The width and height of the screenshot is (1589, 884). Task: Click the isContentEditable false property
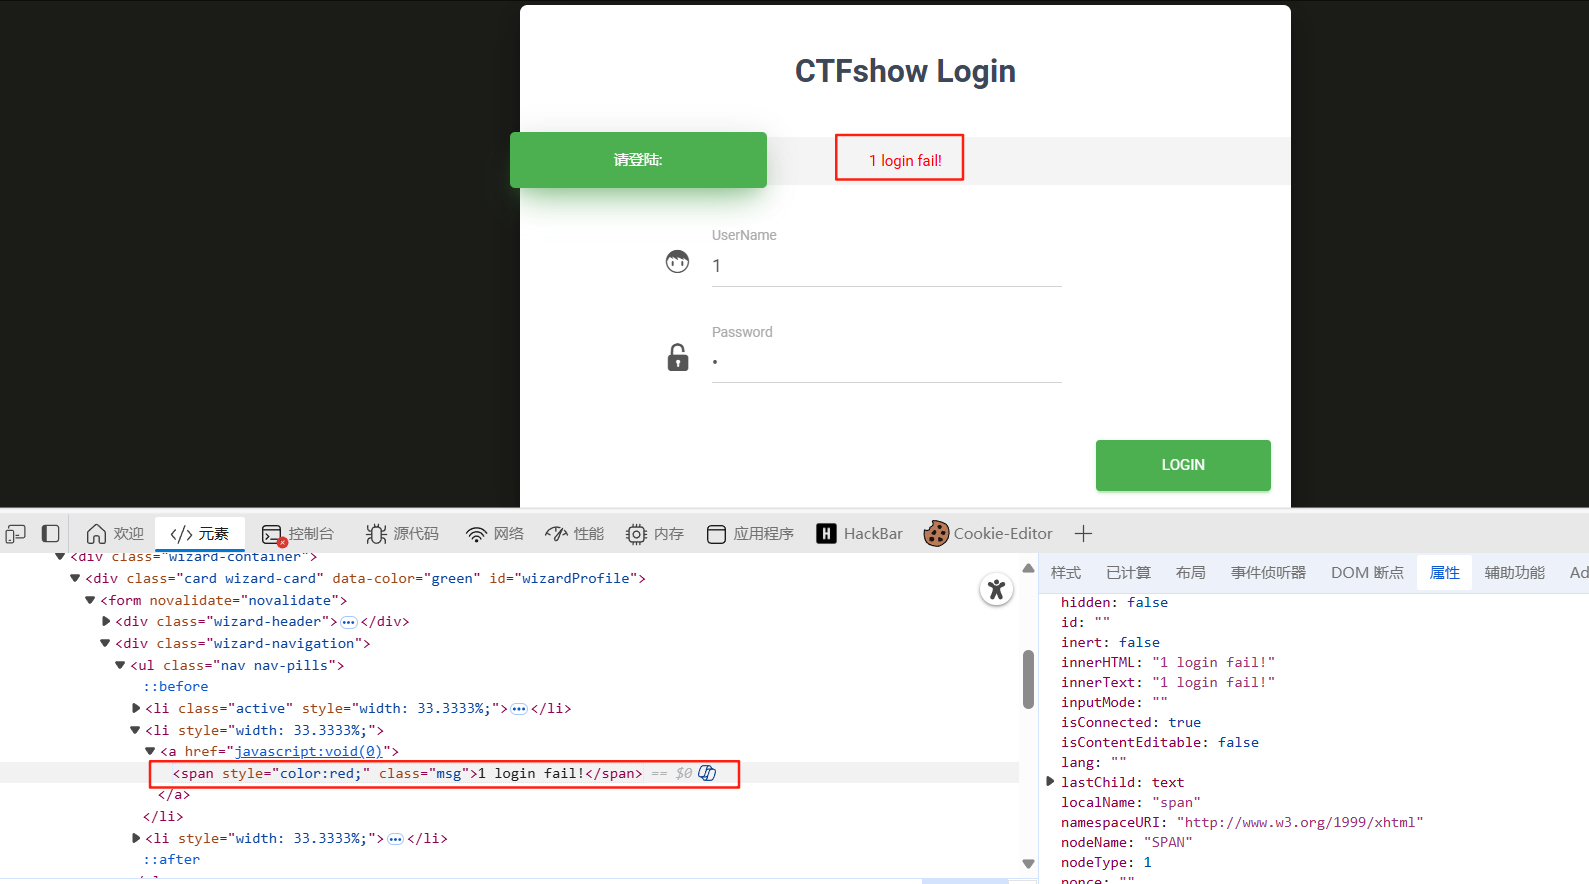point(1160,742)
